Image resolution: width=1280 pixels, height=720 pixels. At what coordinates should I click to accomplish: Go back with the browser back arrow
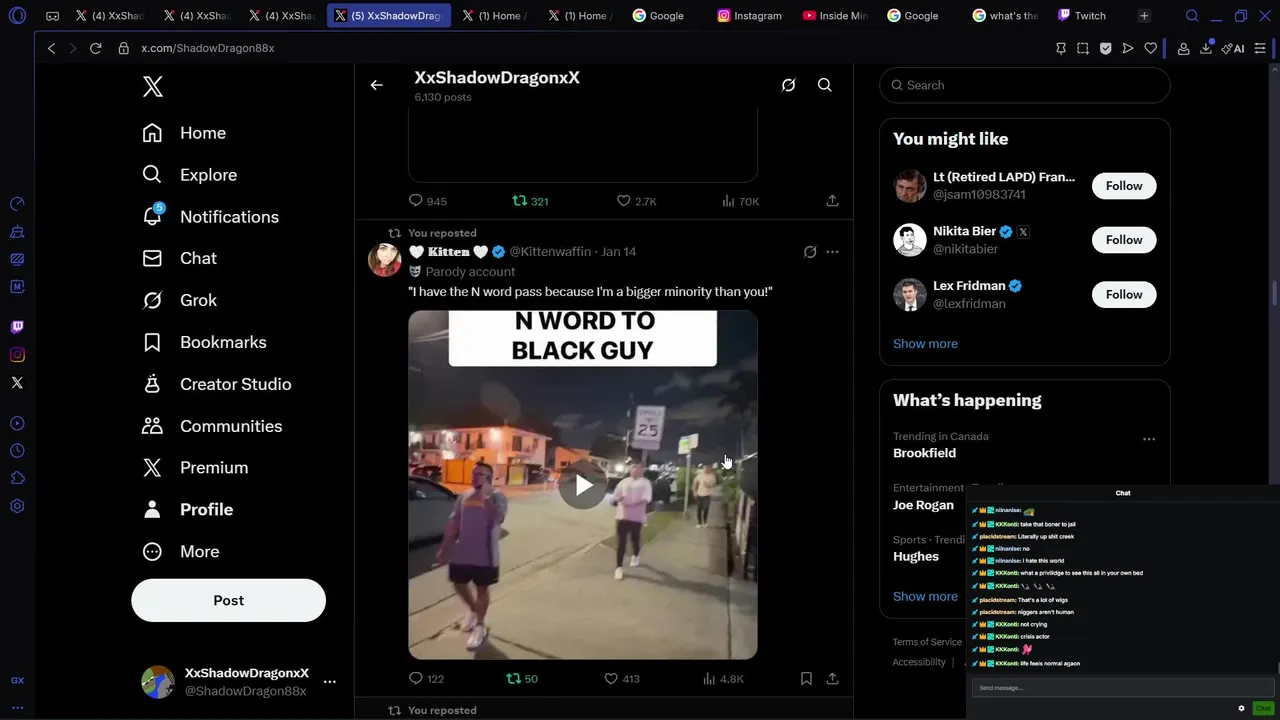pos(51,48)
